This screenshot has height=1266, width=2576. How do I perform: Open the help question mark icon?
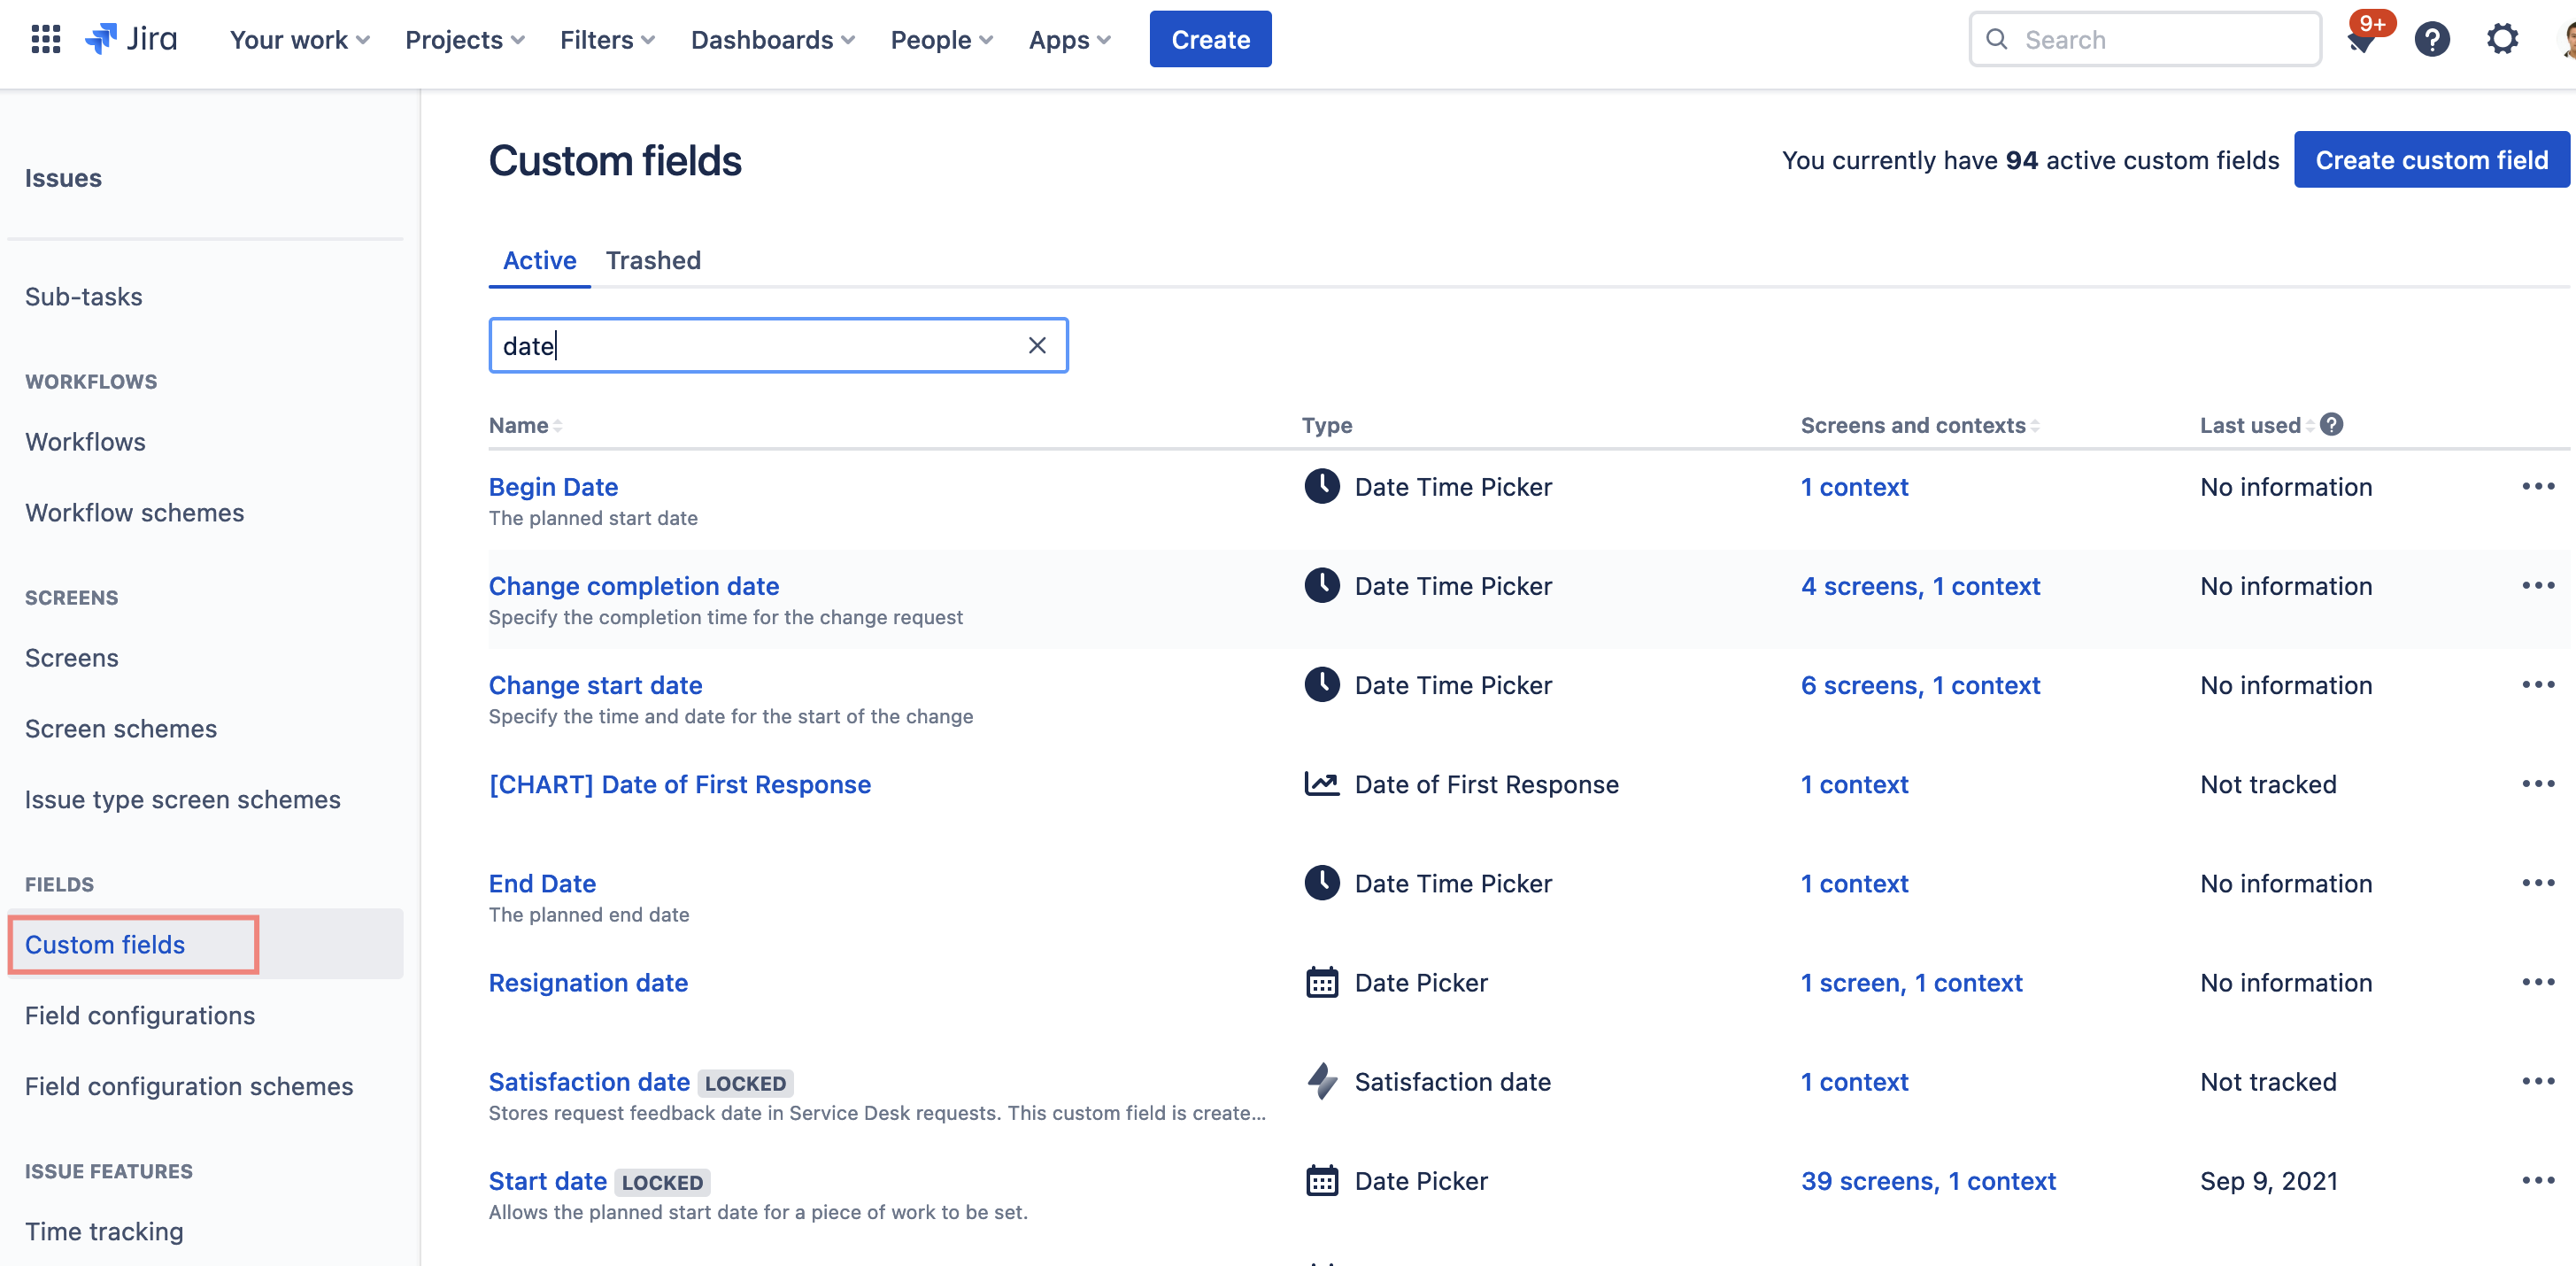click(2431, 40)
